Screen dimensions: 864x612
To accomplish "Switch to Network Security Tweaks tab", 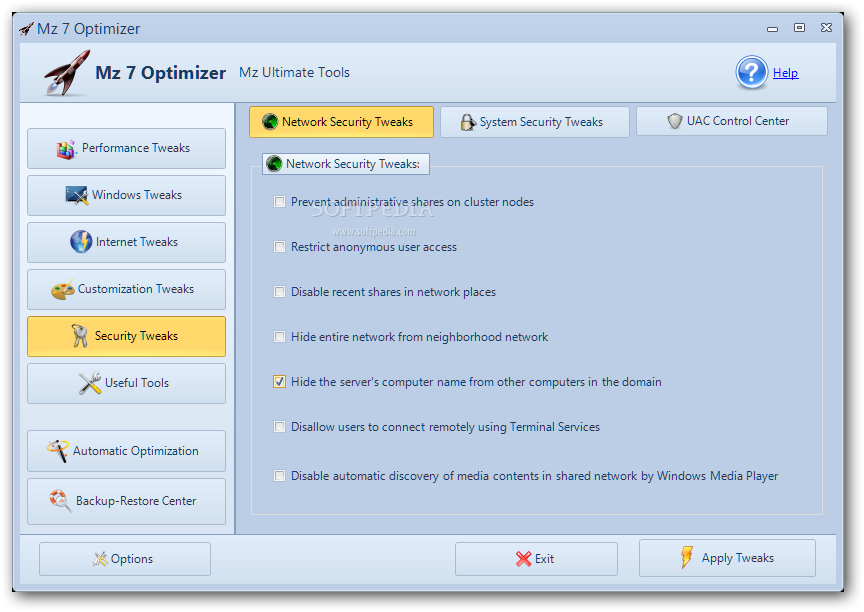I will click(x=341, y=122).
